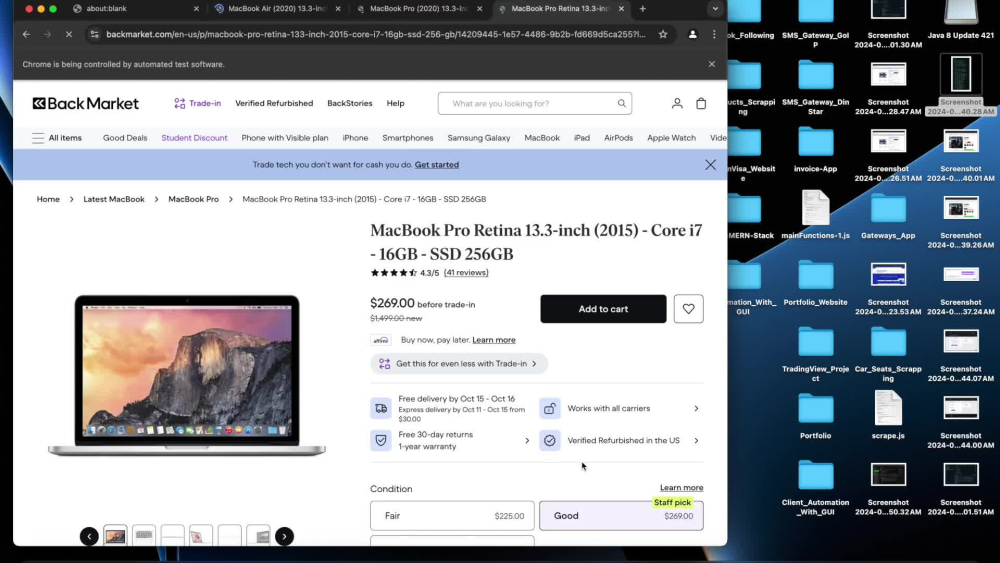Viewport: 1000px width, 563px height.
Task: Go to MacBook Pro breadcrumb
Action: (193, 199)
